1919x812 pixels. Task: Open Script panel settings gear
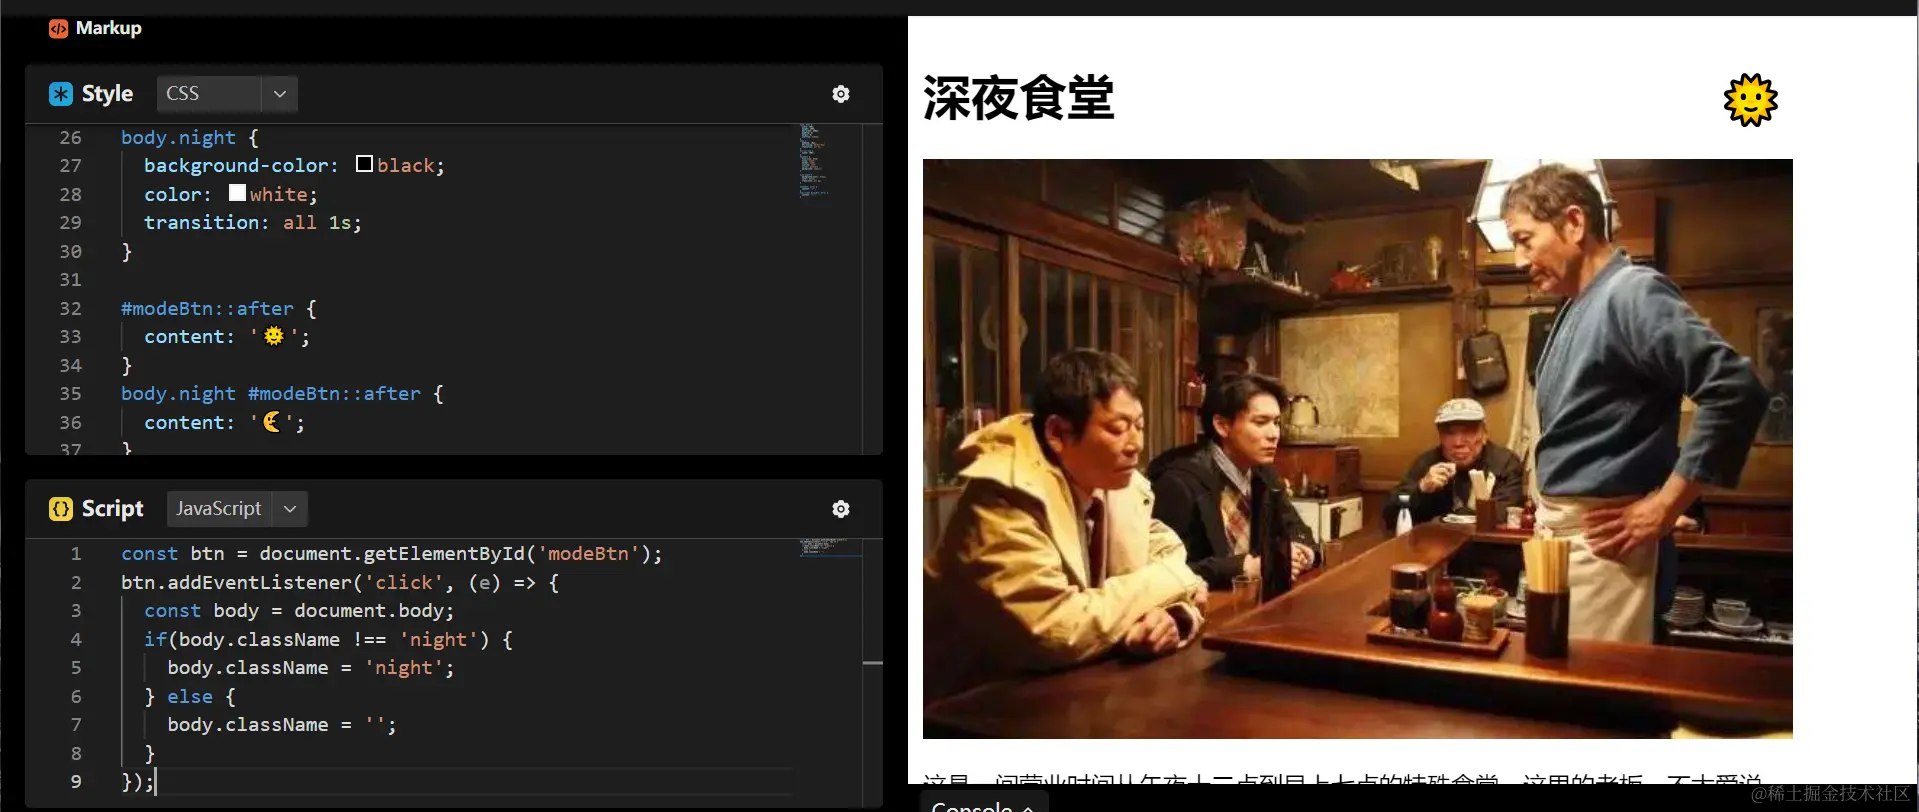point(841,509)
